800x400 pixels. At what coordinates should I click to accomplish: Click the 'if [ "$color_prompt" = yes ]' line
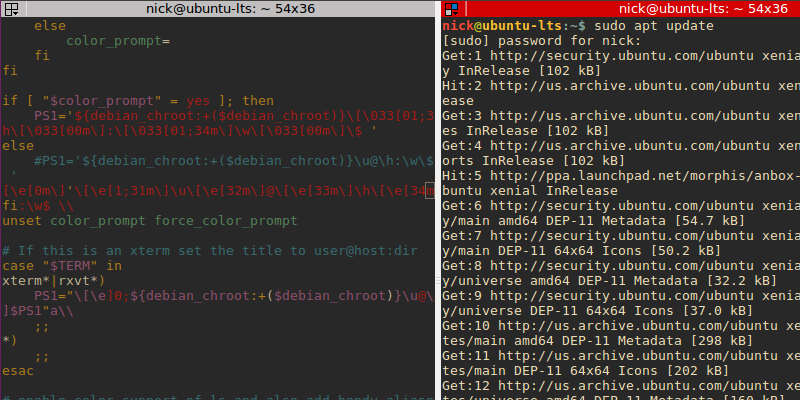pyautogui.click(x=137, y=101)
